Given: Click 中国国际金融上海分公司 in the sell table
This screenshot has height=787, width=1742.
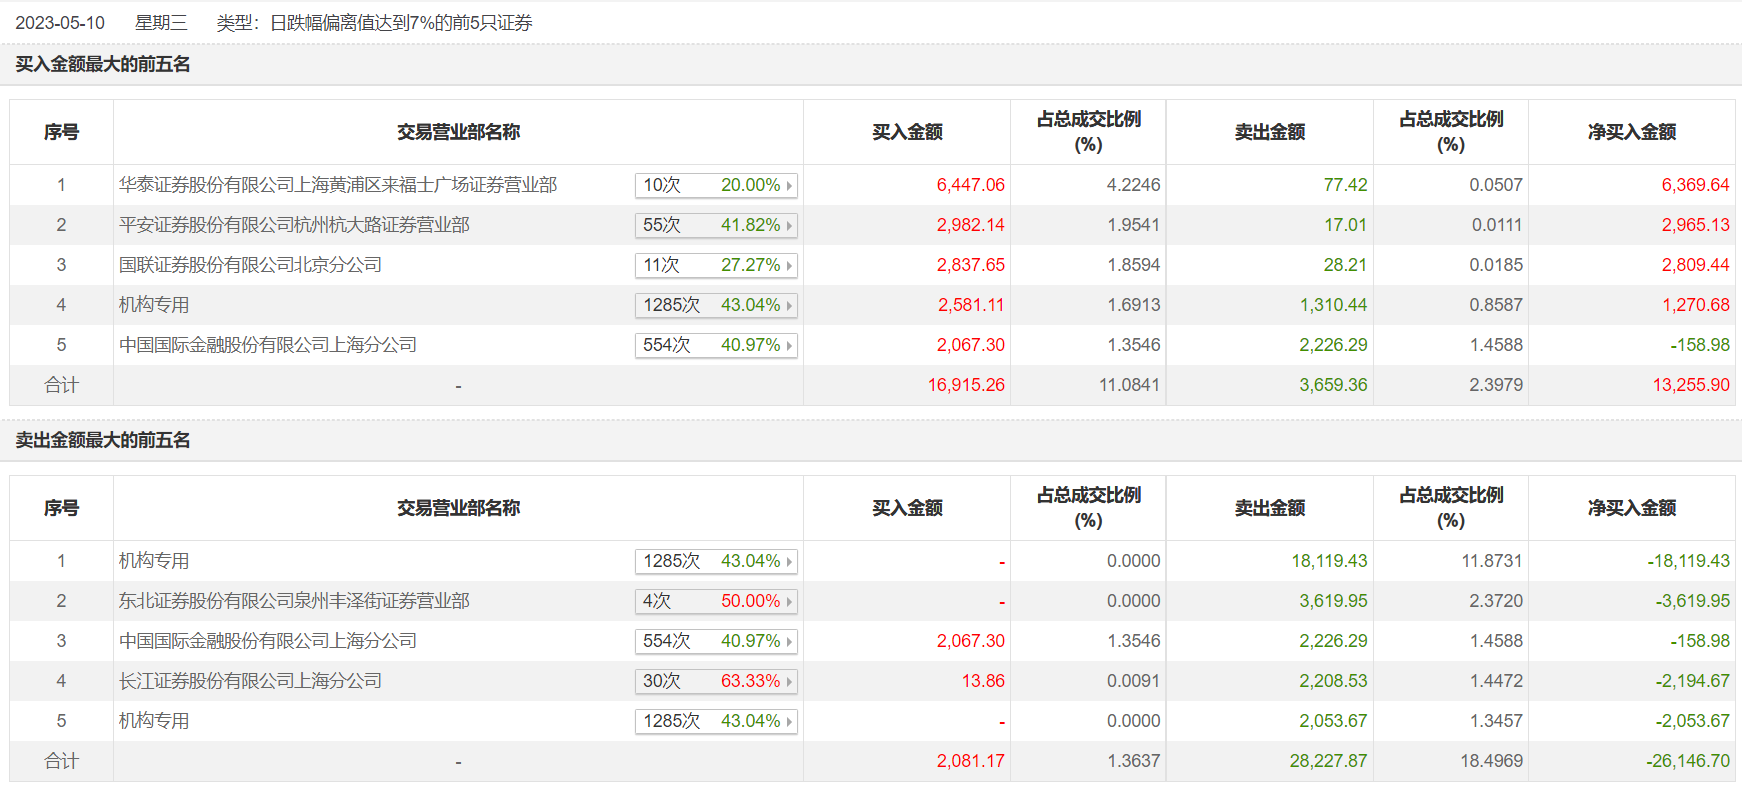Looking at the screenshot, I should 268,641.
